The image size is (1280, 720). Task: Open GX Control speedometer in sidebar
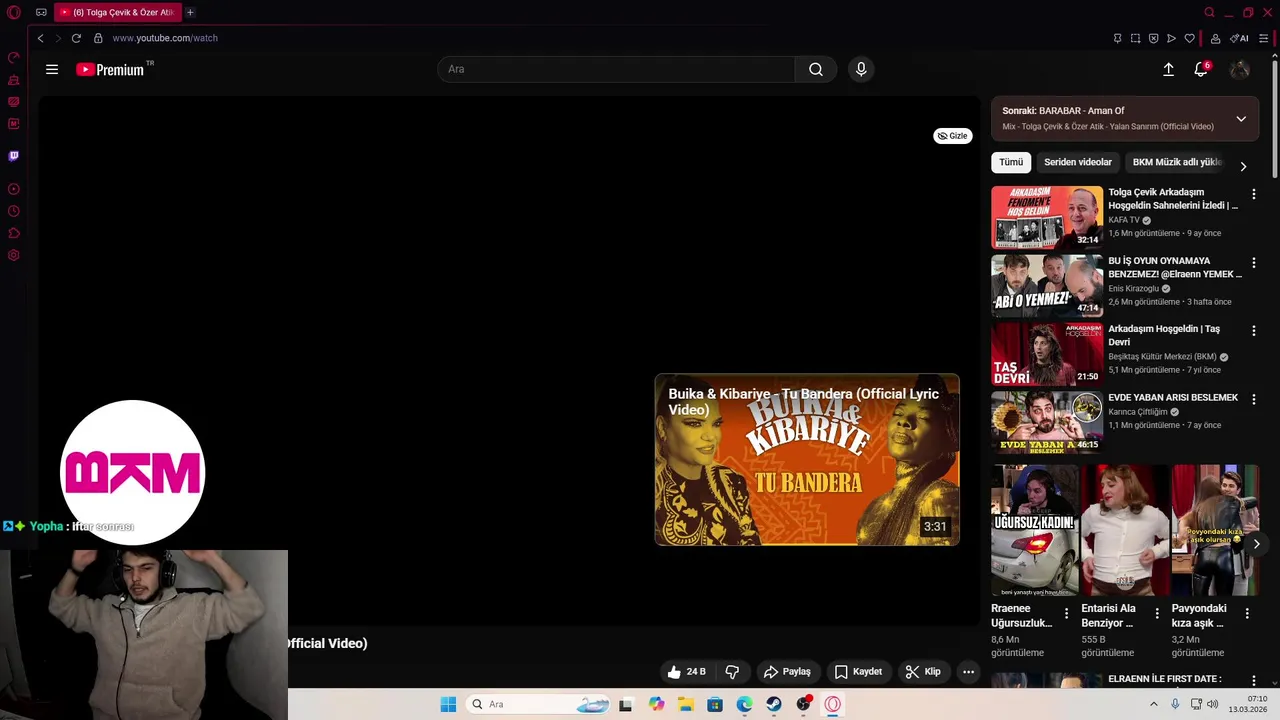point(14,58)
